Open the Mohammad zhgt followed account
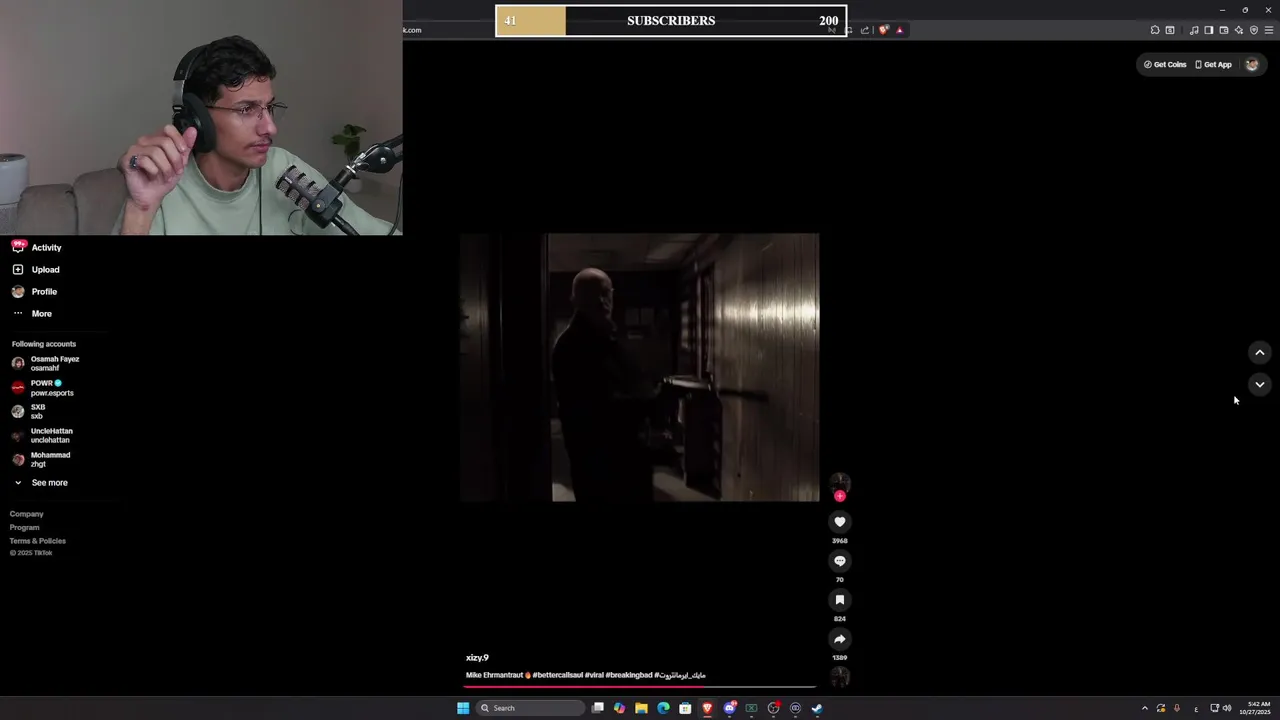 pyautogui.click(x=41, y=459)
